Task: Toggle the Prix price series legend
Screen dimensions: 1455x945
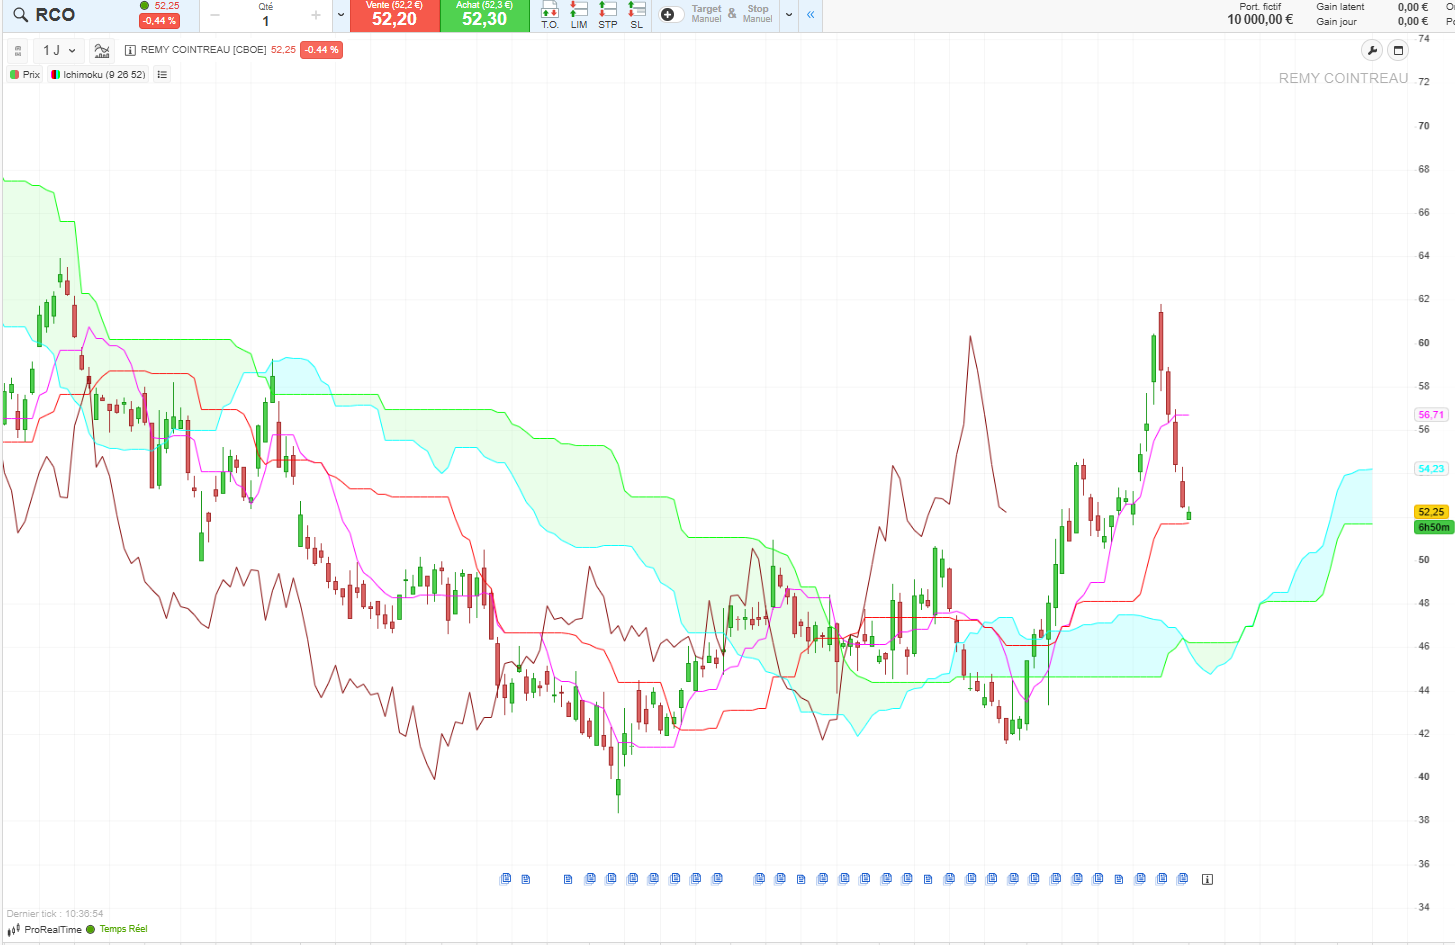Action: (x=25, y=75)
